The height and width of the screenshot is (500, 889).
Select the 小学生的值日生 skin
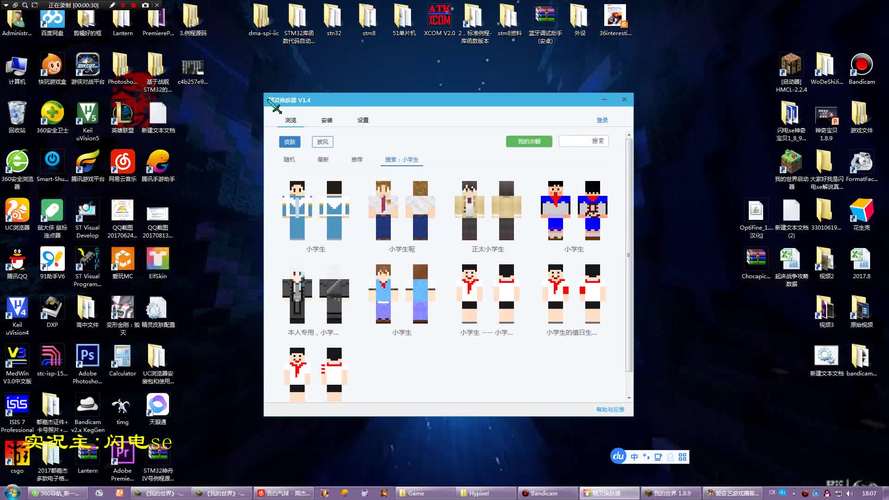(574, 300)
